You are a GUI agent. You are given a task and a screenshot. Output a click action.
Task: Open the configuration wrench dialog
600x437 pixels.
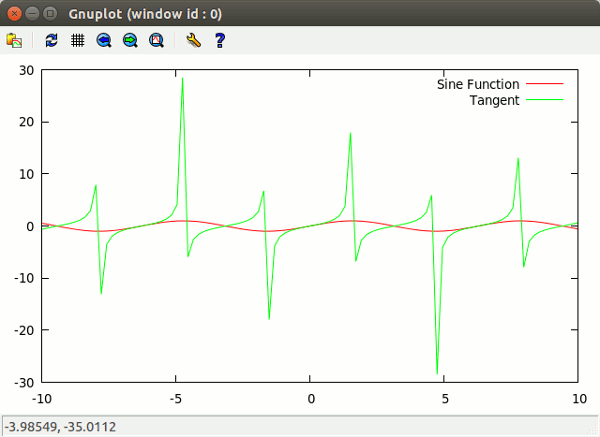[x=194, y=41]
